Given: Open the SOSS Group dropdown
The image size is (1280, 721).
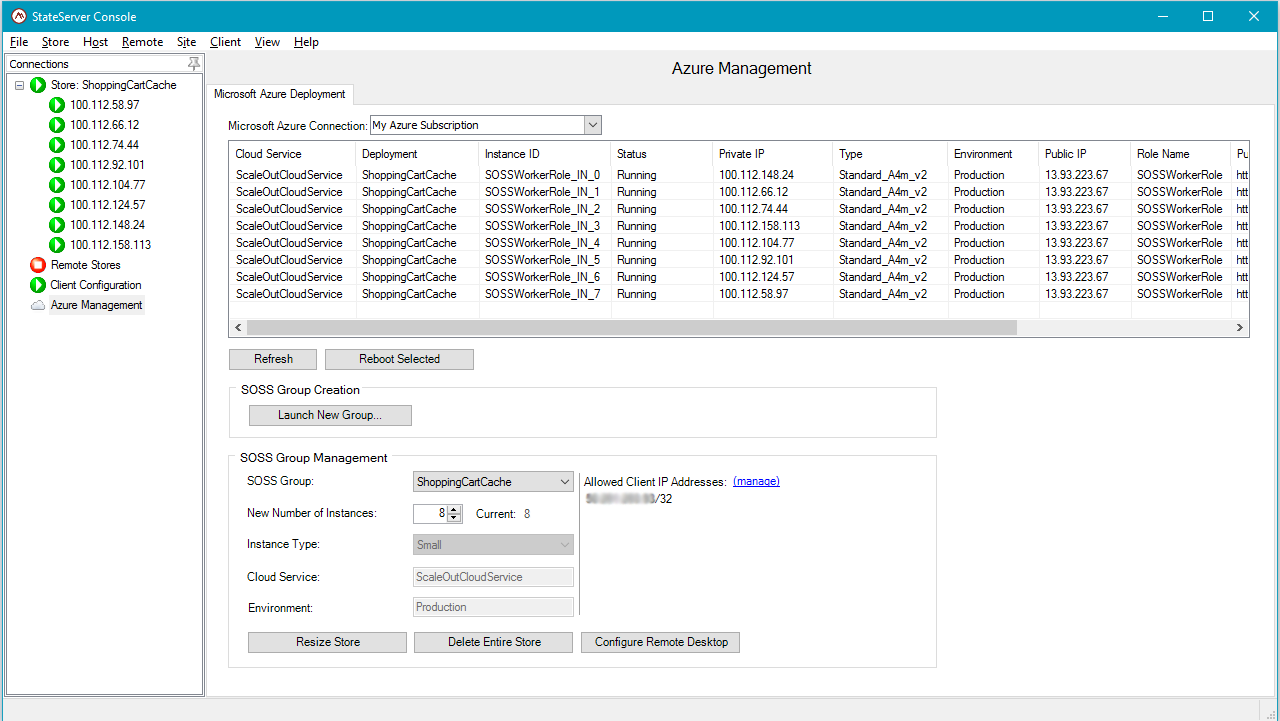Looking at the screenshot, I should pos(565,482).
